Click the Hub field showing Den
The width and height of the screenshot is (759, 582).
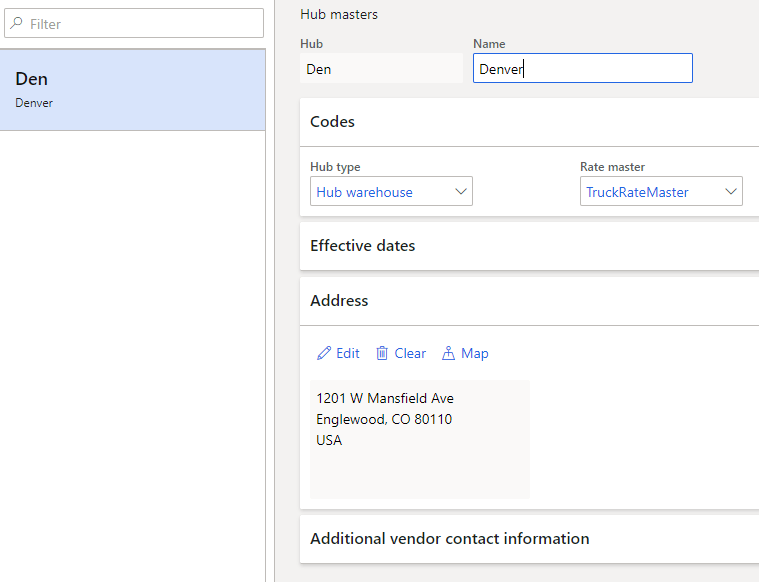[381, 68]
